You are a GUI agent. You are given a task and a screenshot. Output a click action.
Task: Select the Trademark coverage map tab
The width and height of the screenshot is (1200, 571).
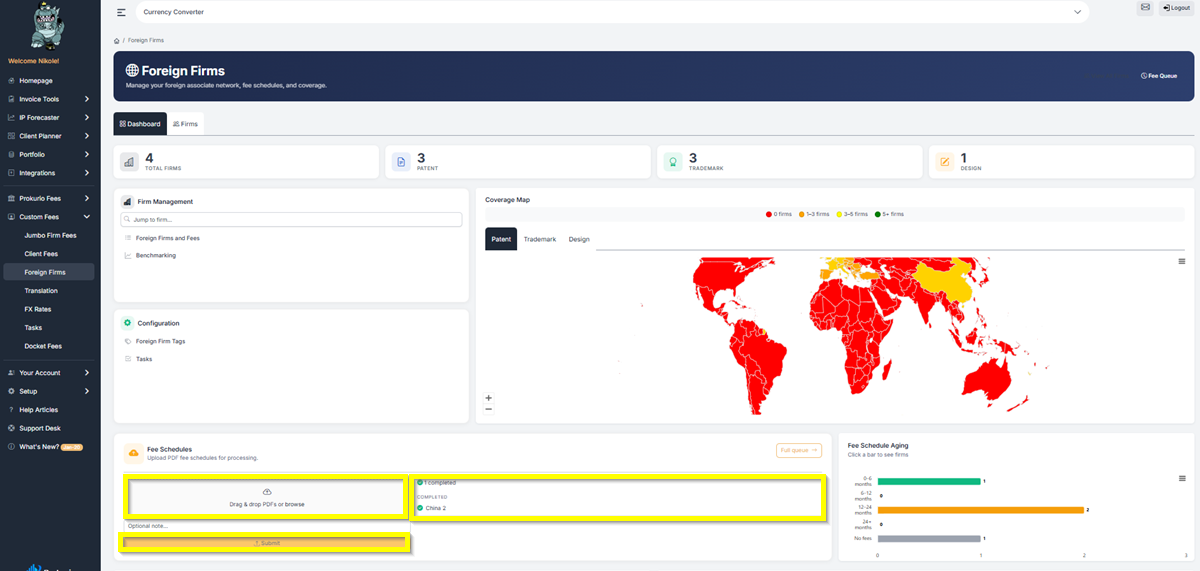(539, 239)
